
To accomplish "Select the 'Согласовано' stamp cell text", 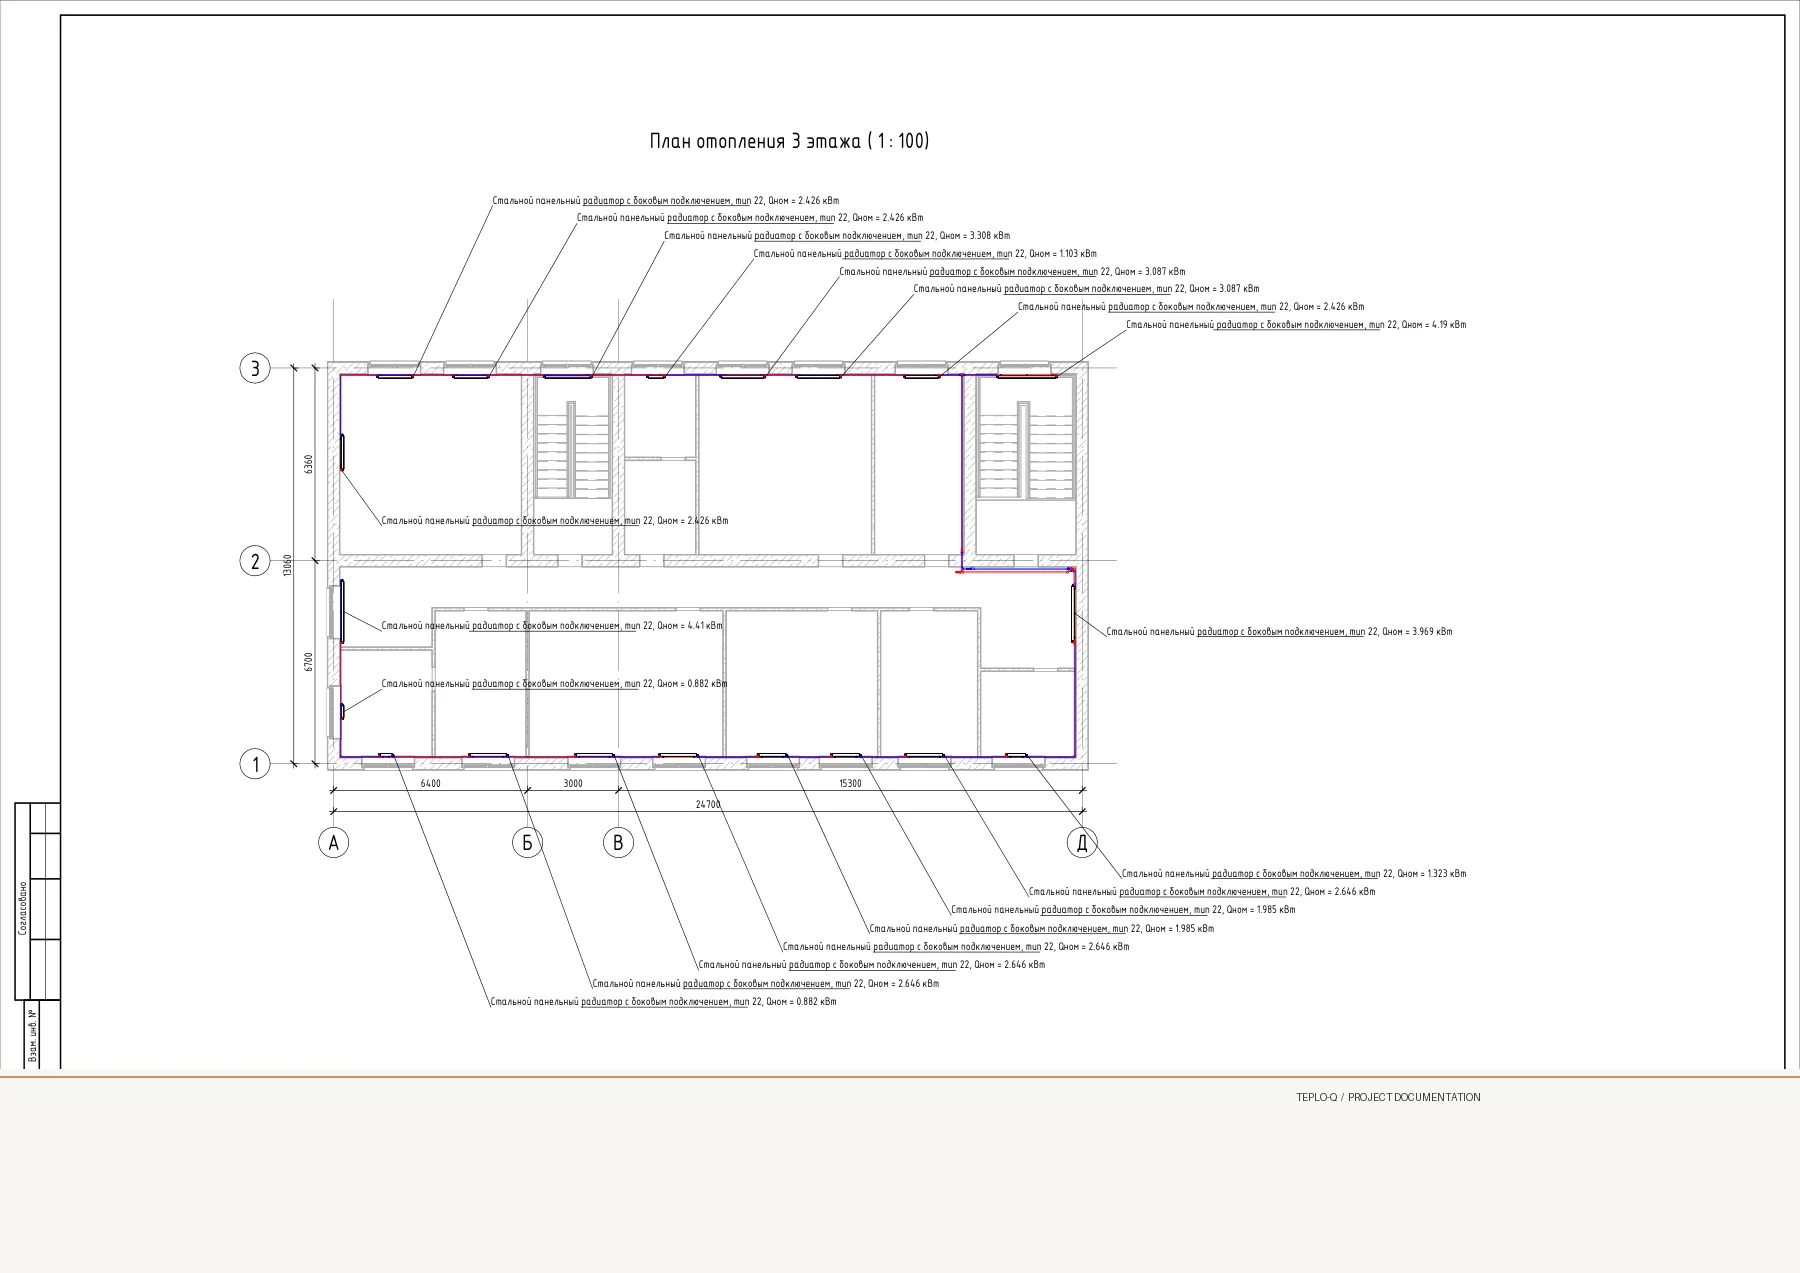I will tap(23, 909).
